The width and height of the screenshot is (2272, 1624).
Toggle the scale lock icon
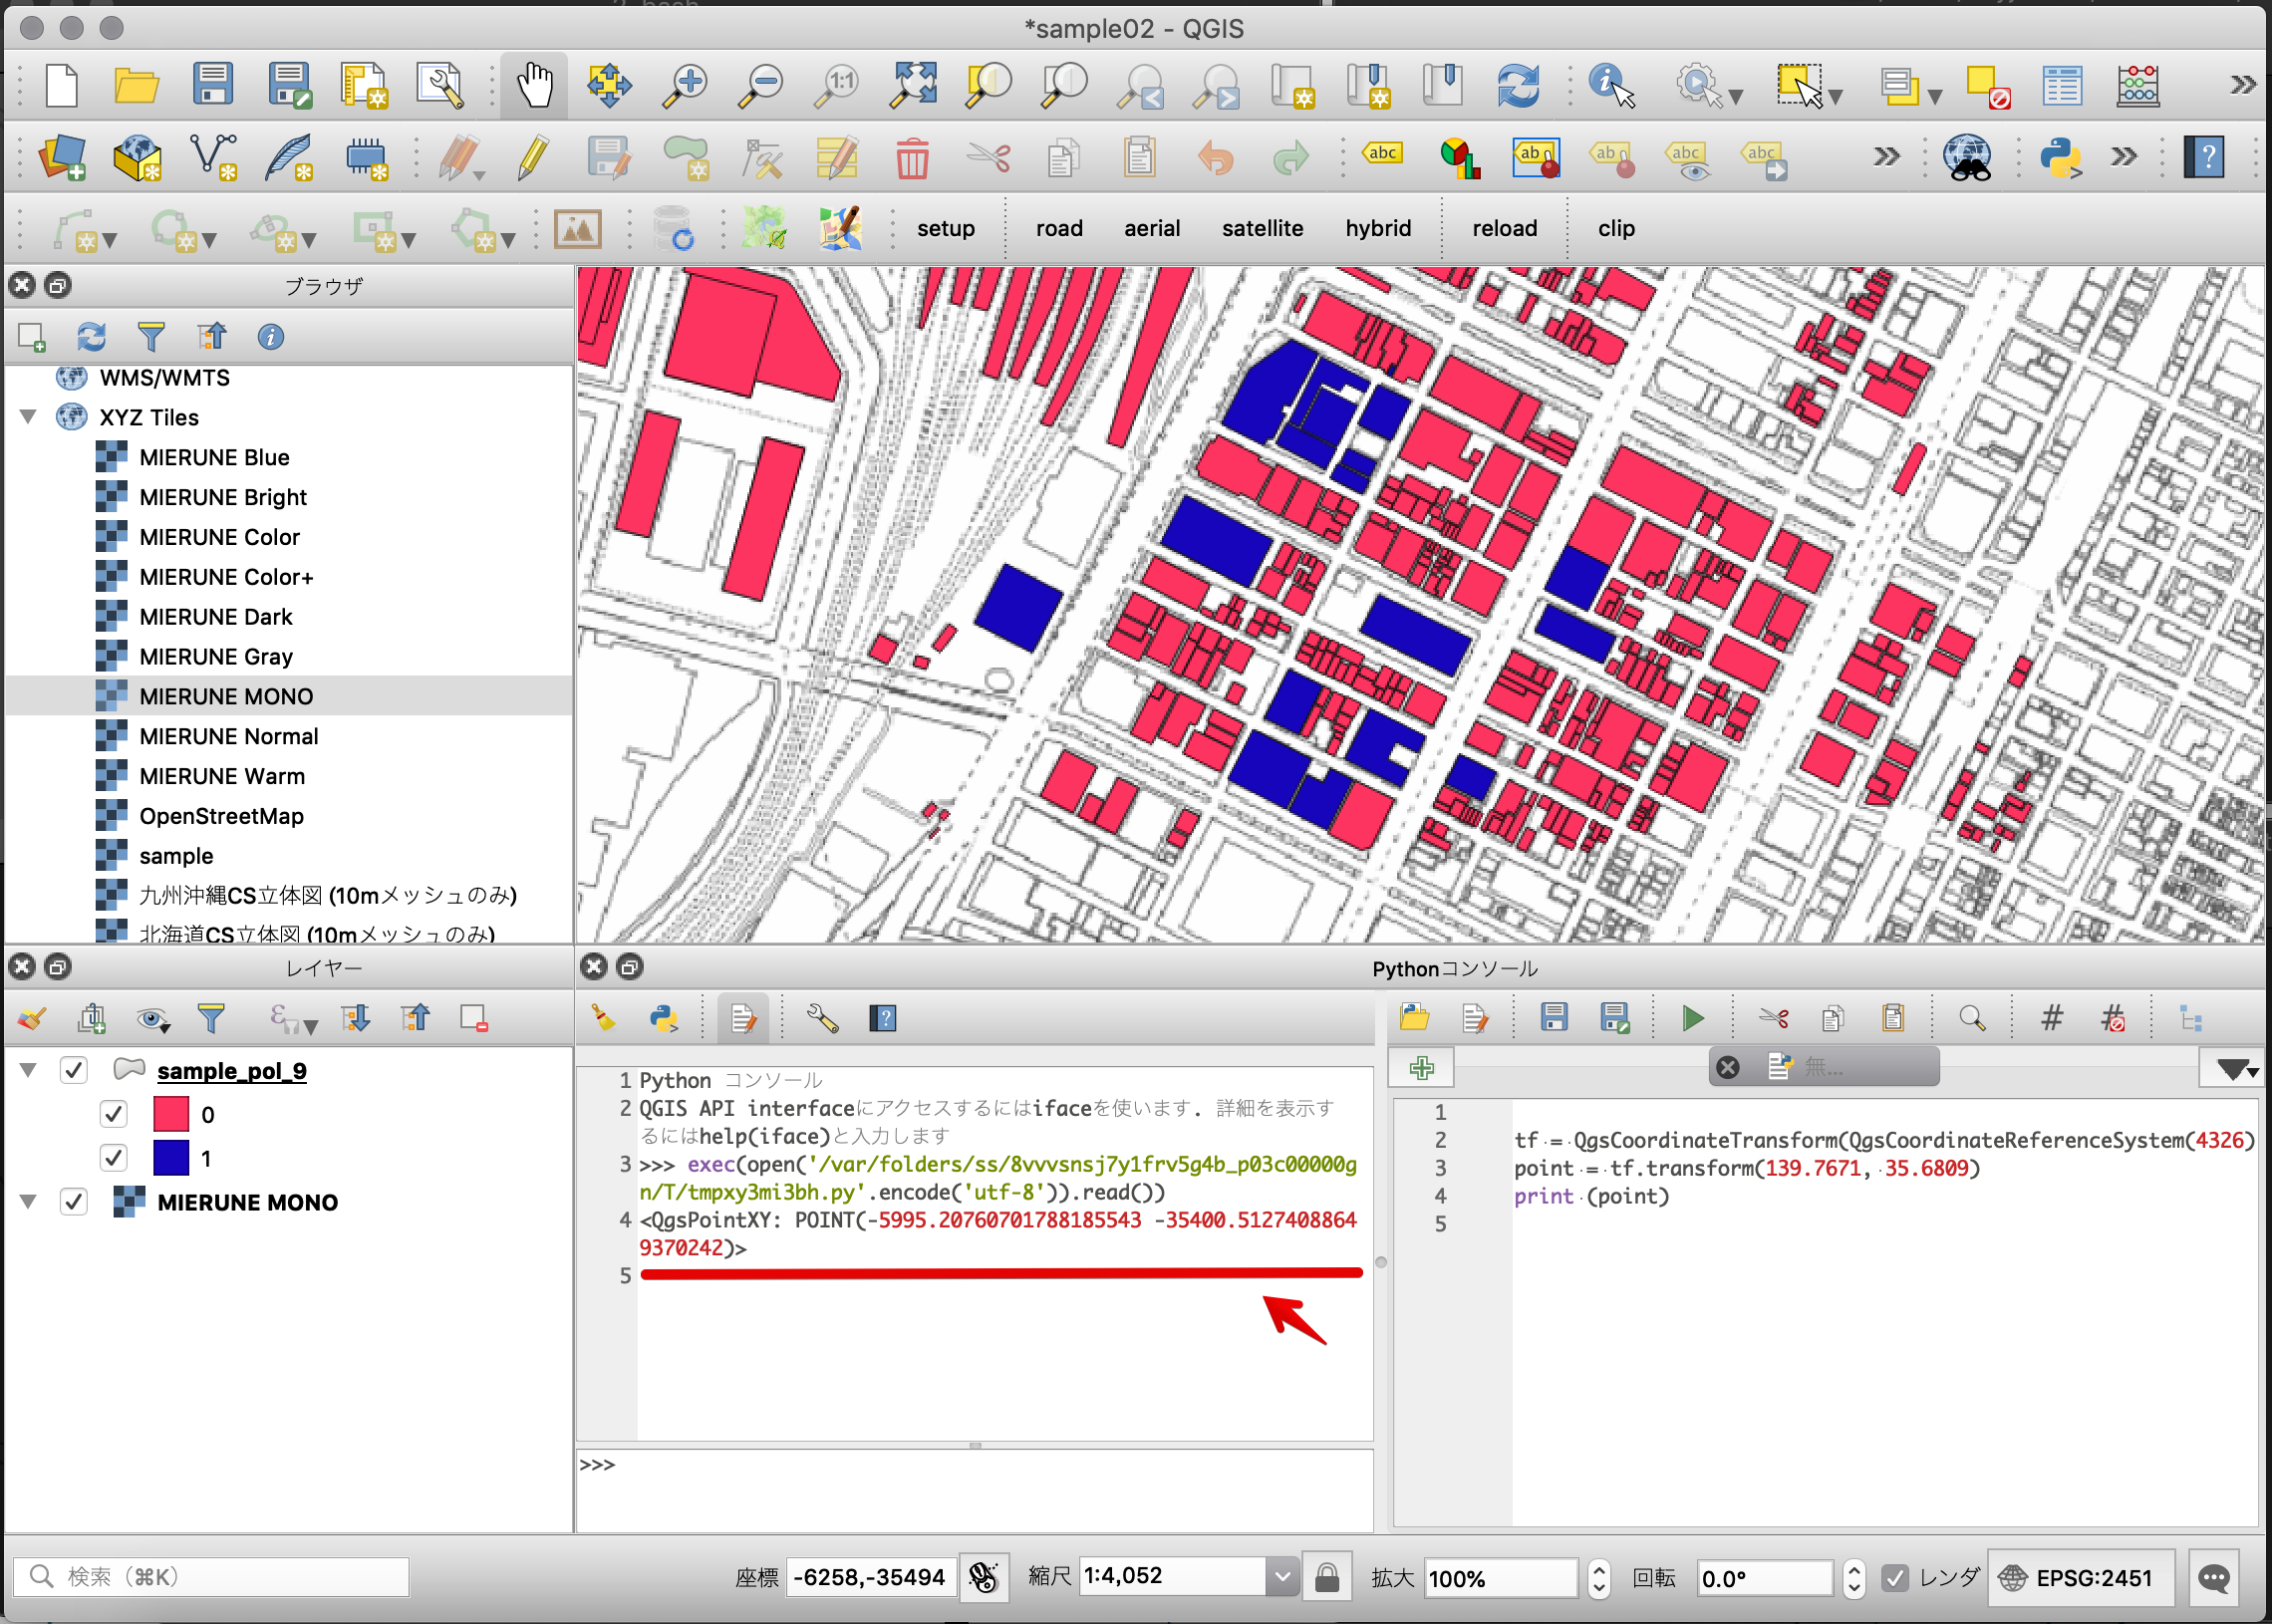click(1327, 1578)
